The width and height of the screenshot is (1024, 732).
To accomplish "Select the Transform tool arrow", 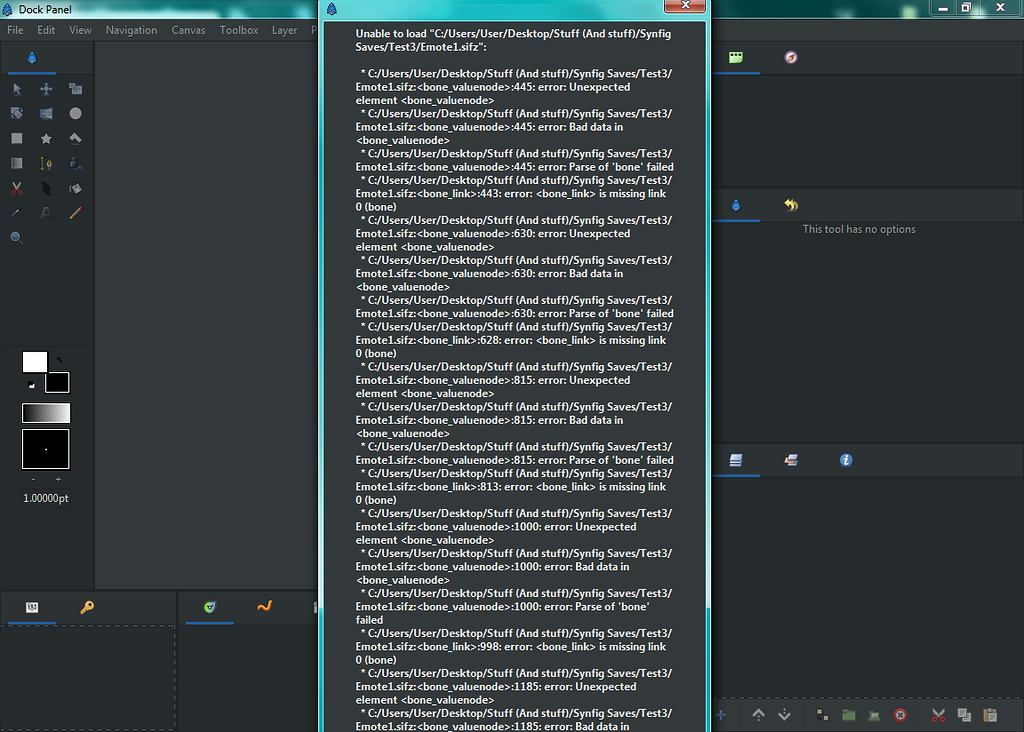I will [x=17, y=89].
